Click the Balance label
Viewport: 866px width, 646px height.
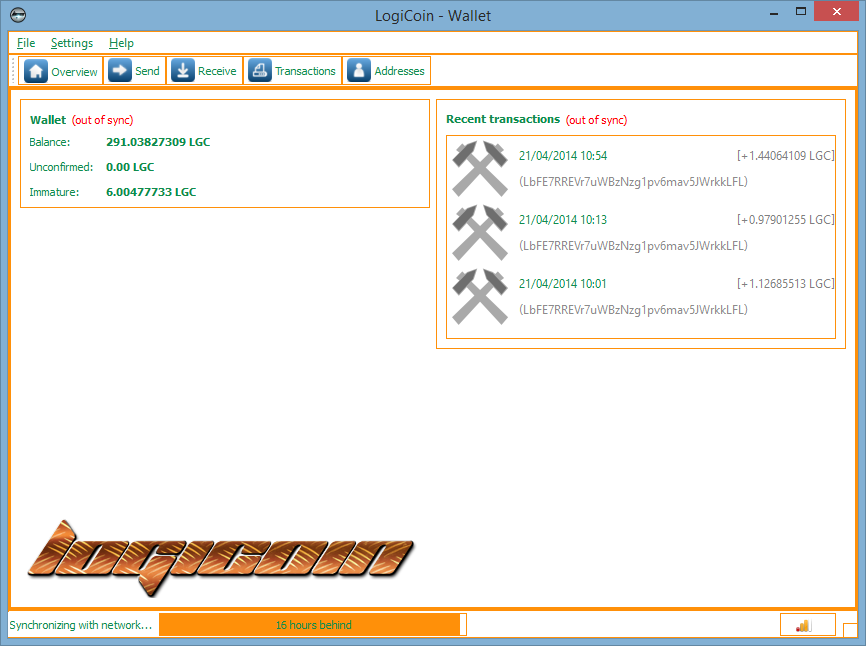point(50,142)
